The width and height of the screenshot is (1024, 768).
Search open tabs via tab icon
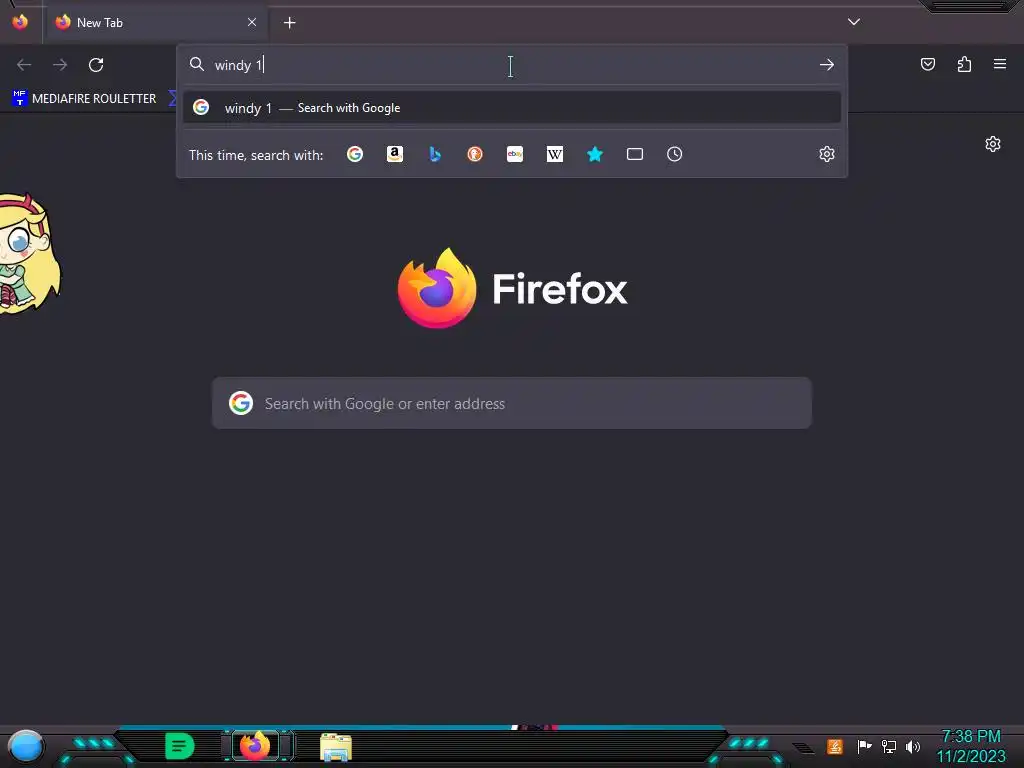pyautogui.click(x=635, y=154)
